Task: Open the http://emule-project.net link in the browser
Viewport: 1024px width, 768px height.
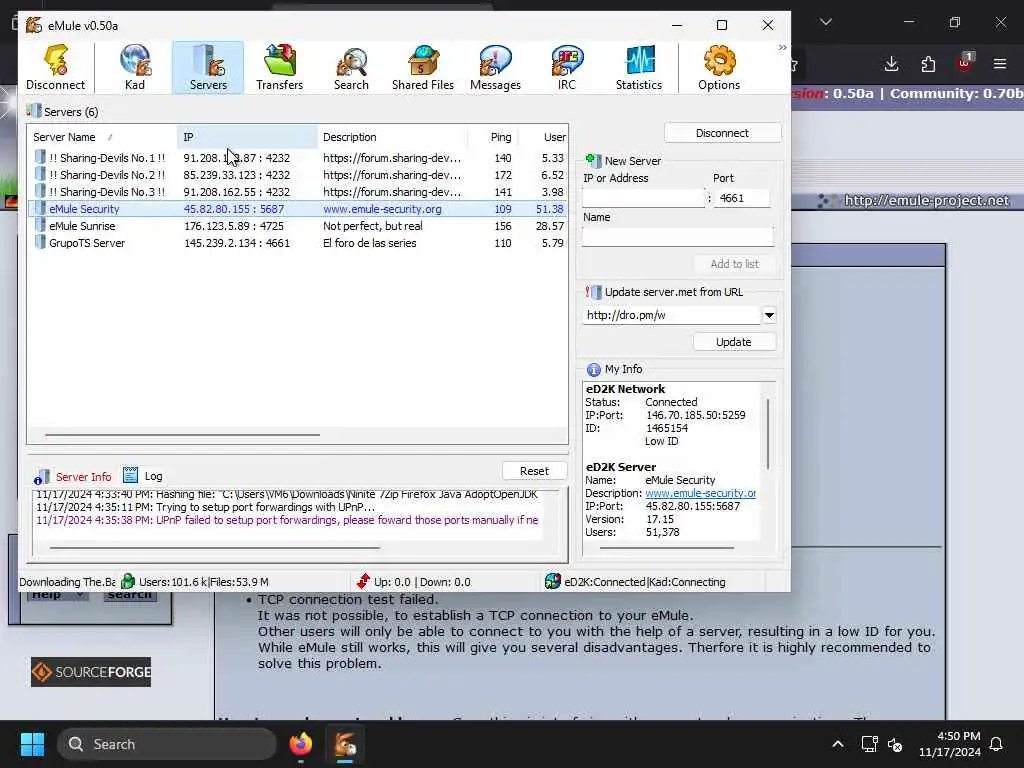Action: (926, 200)
